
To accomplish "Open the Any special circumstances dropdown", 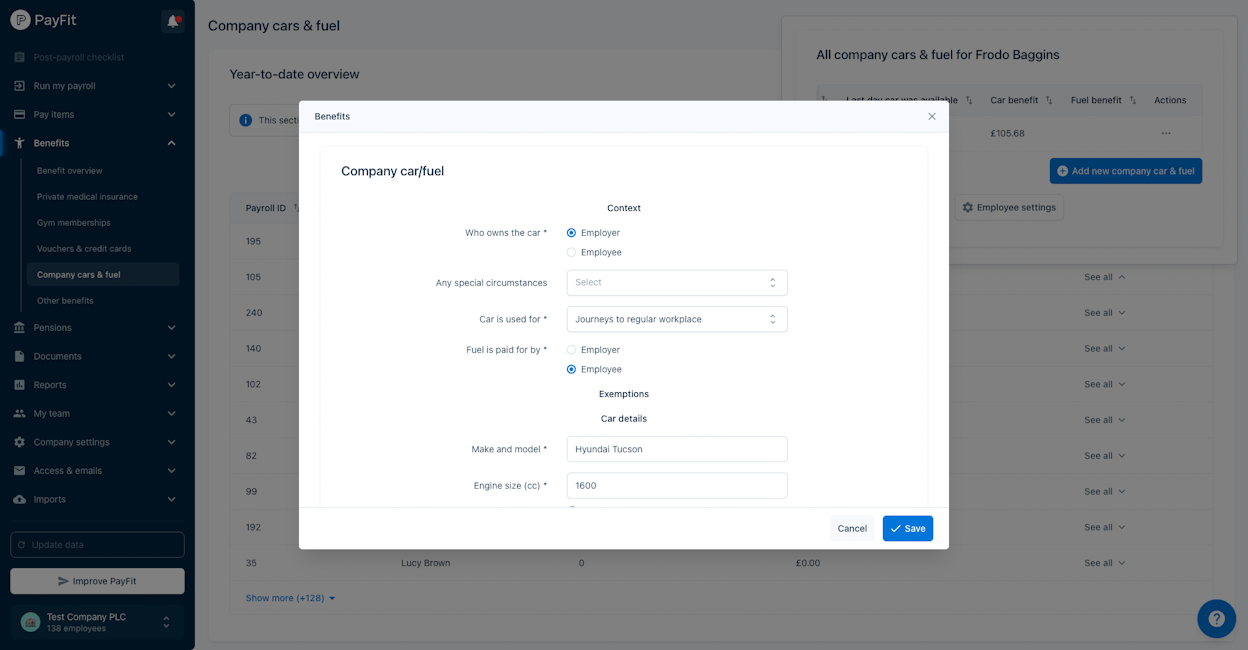I will pos(677,283).
